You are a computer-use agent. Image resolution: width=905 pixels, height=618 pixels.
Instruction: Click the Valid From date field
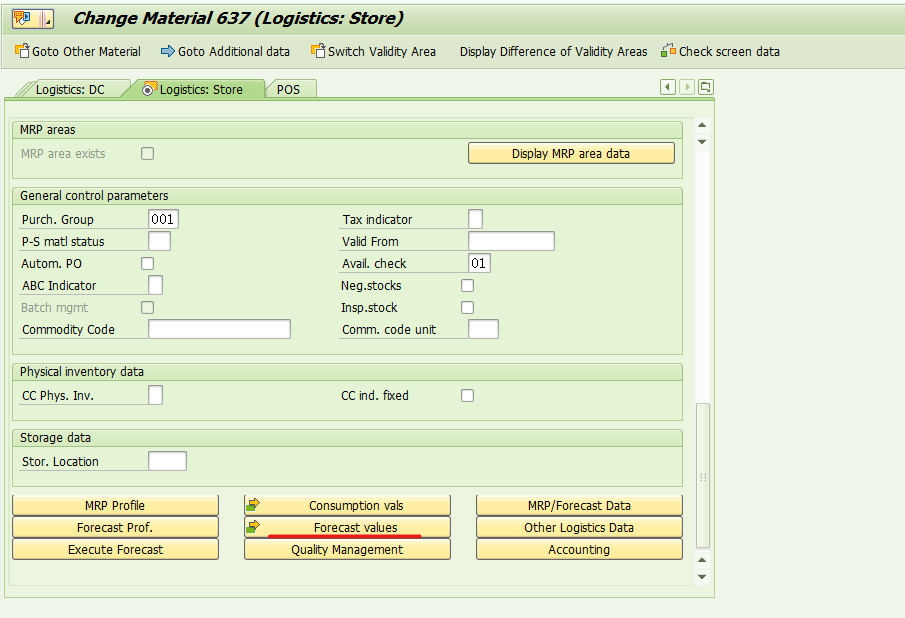511,242
